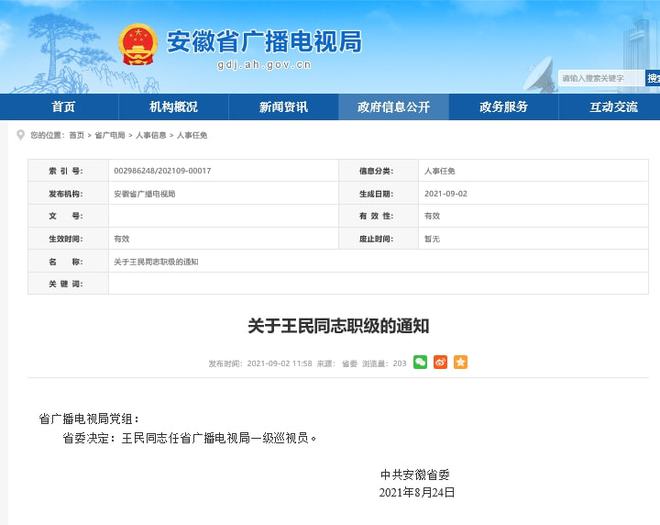Go to 新闻资讯 section

click(283, 107)
